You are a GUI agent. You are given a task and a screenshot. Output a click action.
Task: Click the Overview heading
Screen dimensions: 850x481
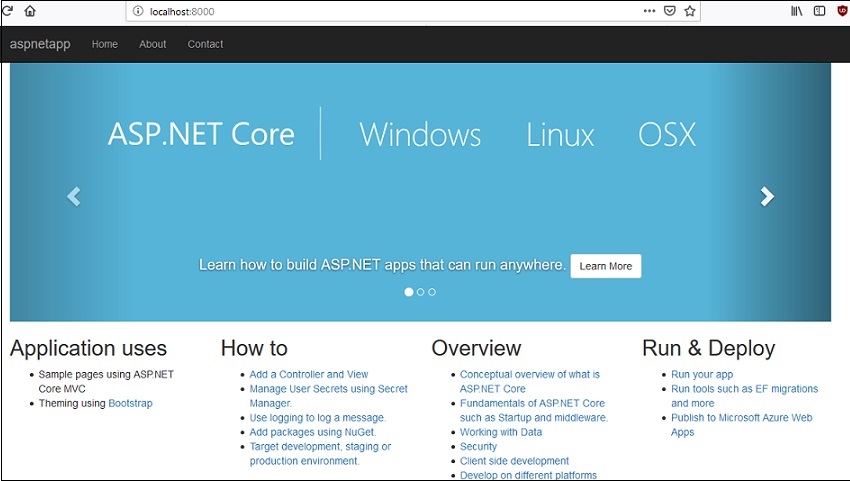point(476,348)
